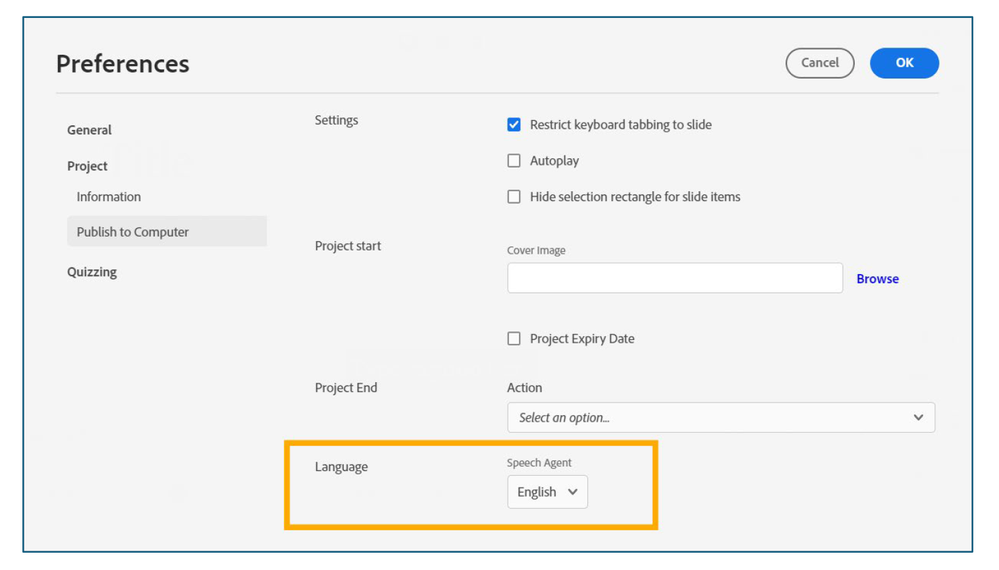The image size is (999, 570).
Task: Click the chevron arrow beside English
Action: [x=573, y=492]
